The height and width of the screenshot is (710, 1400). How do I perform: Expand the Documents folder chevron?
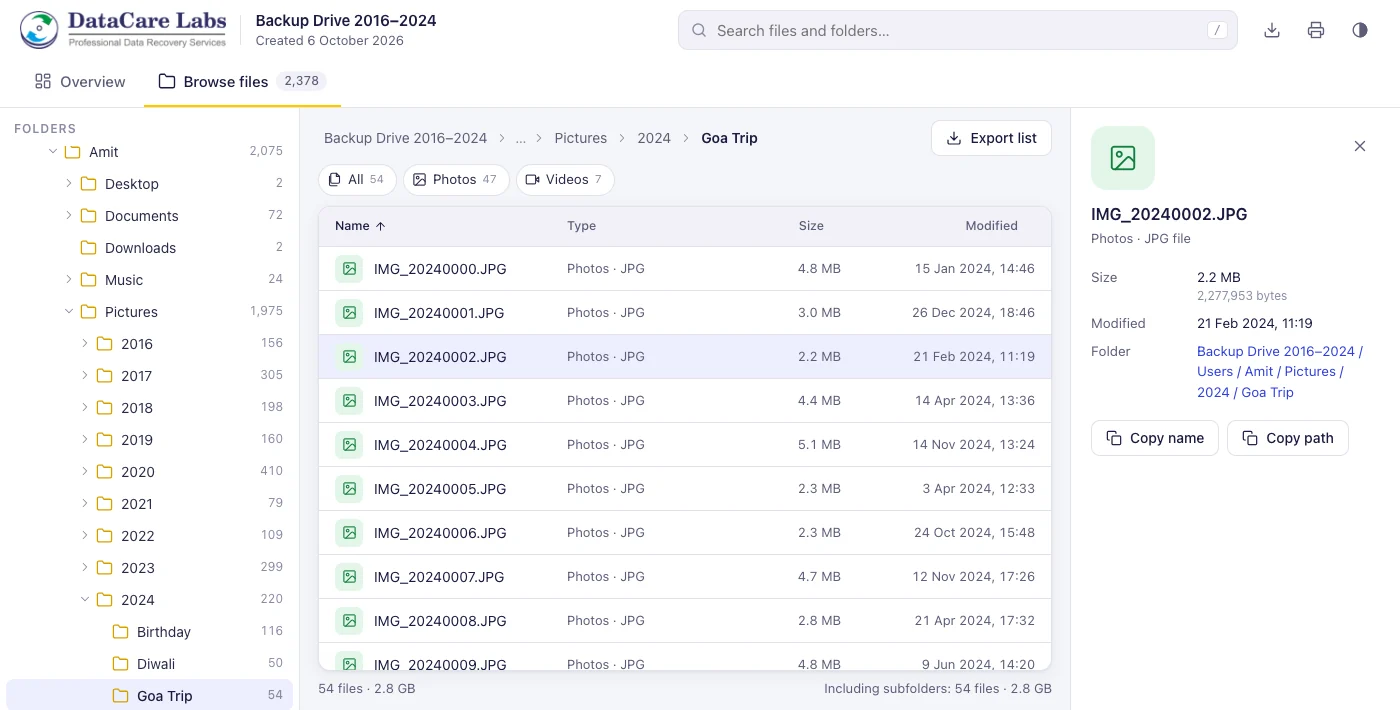click(69, 216)
